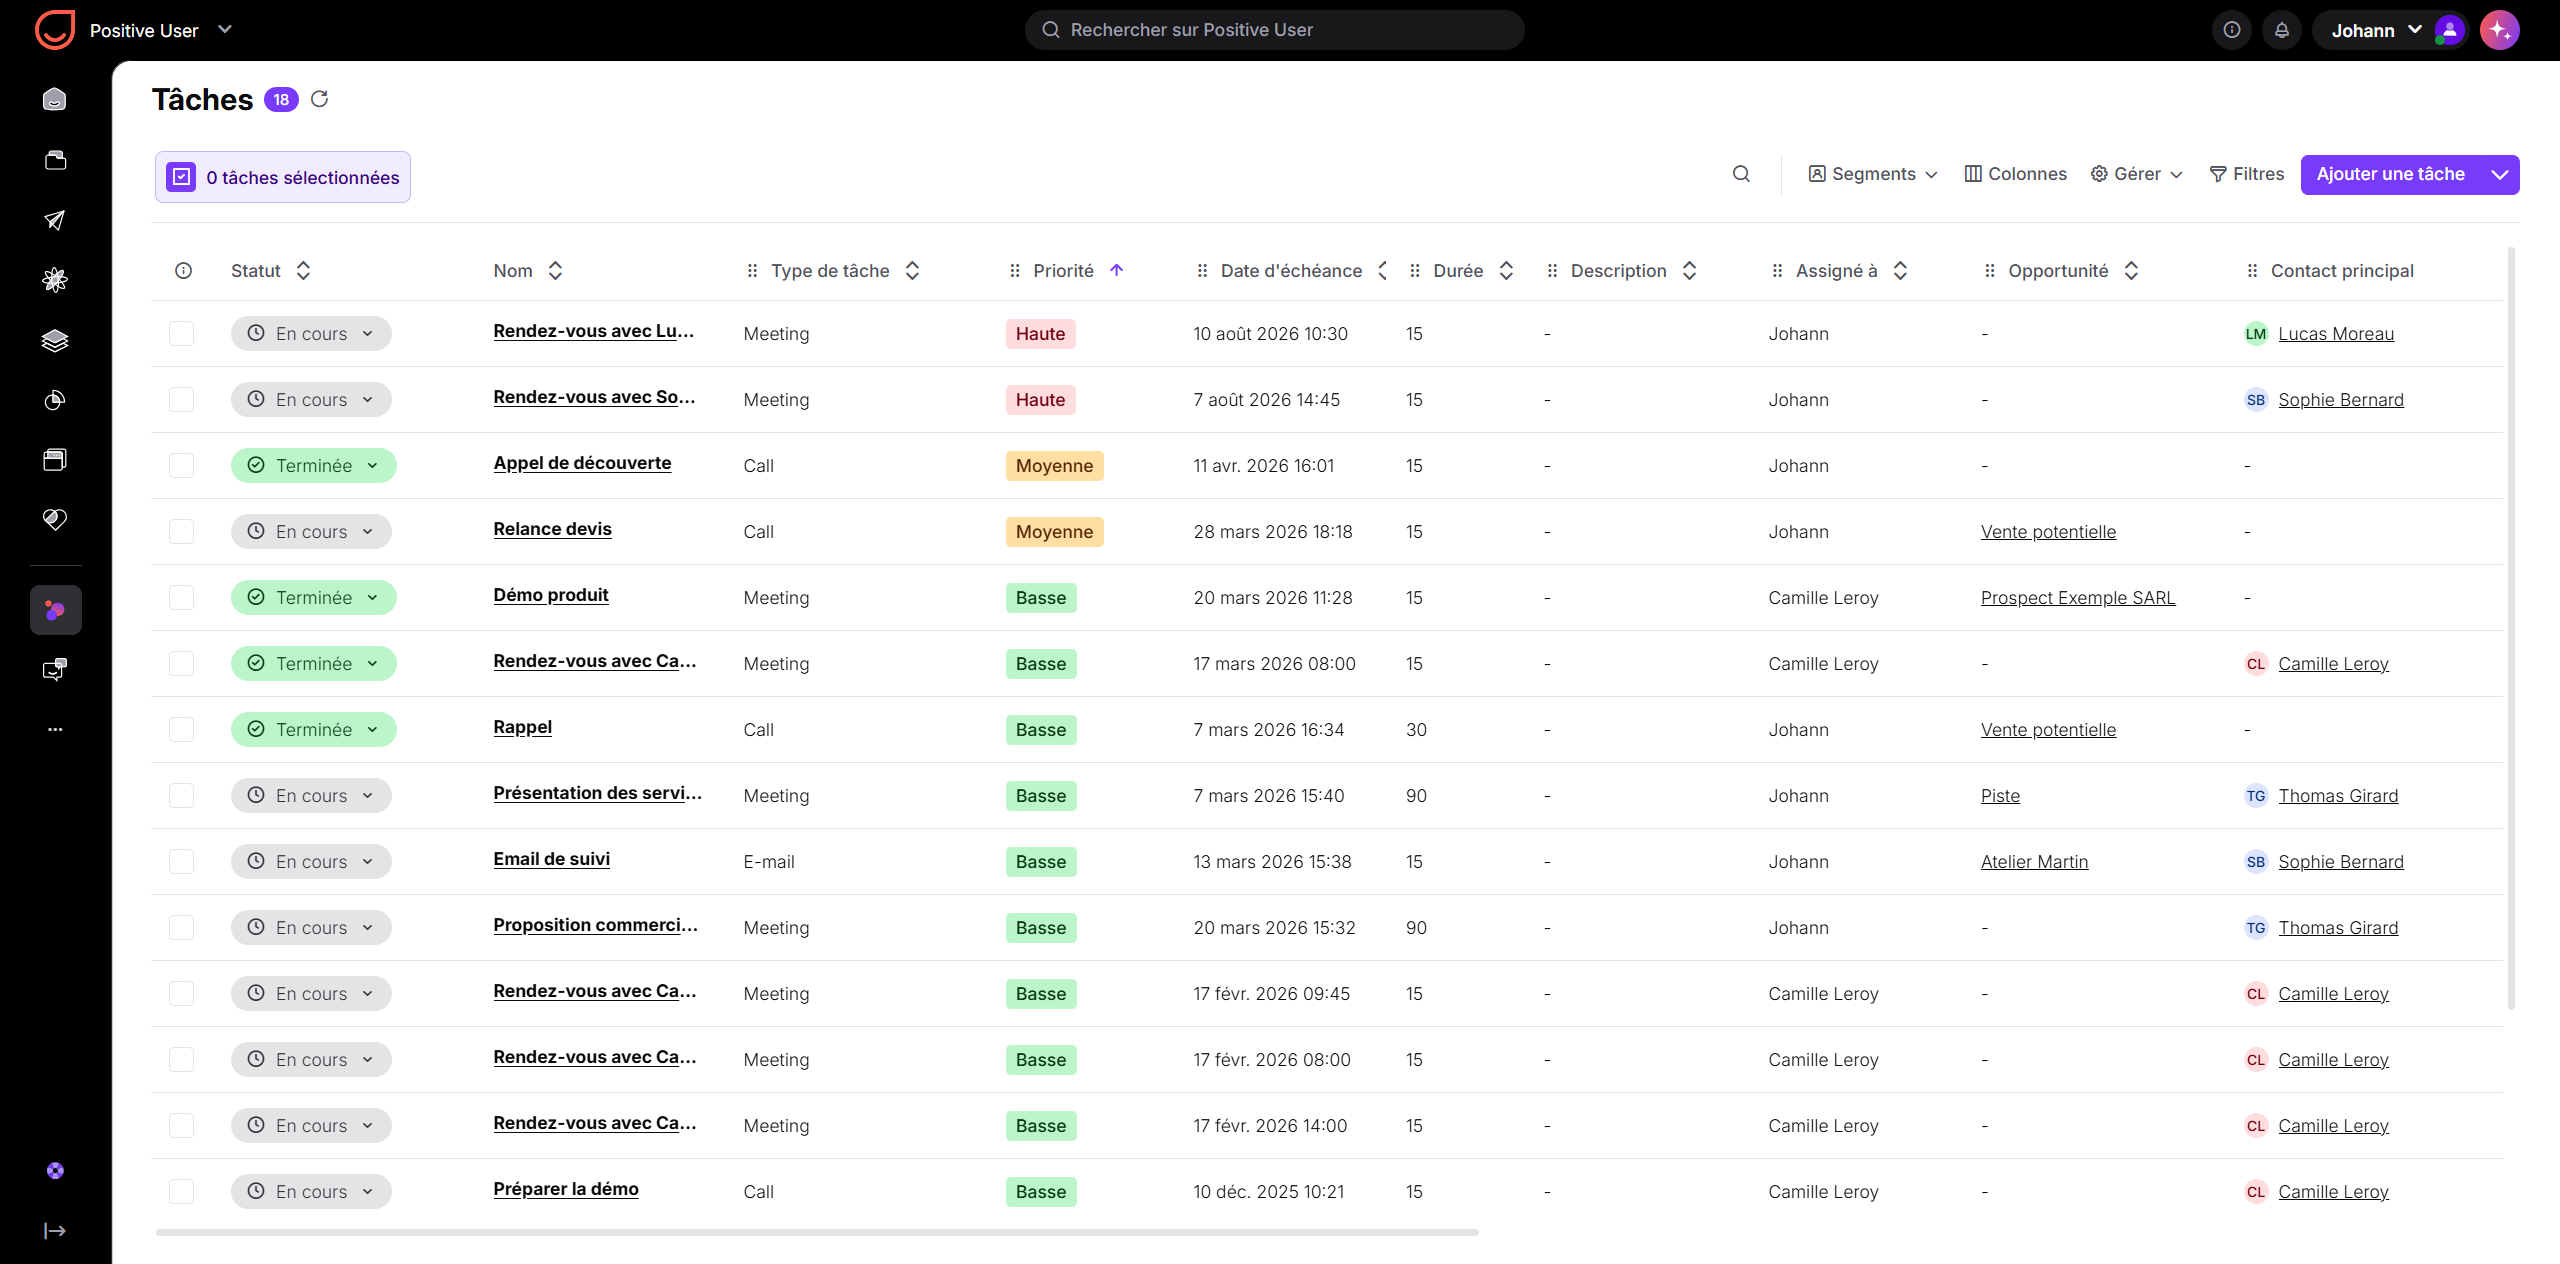Check the Préparer la démo row checkbox
This screenshot has width=2560, height=1264.
[x=181, y=1191]
